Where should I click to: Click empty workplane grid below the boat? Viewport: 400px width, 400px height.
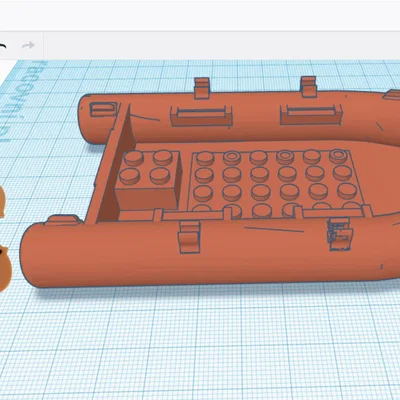[x=200, y=340]
